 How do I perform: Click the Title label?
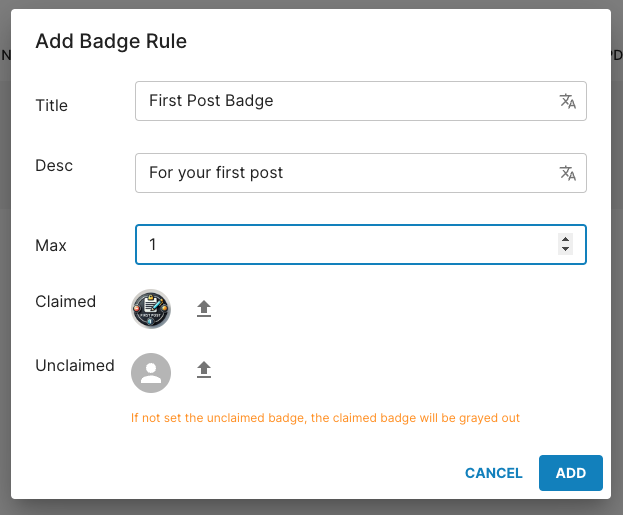point(51,105)
